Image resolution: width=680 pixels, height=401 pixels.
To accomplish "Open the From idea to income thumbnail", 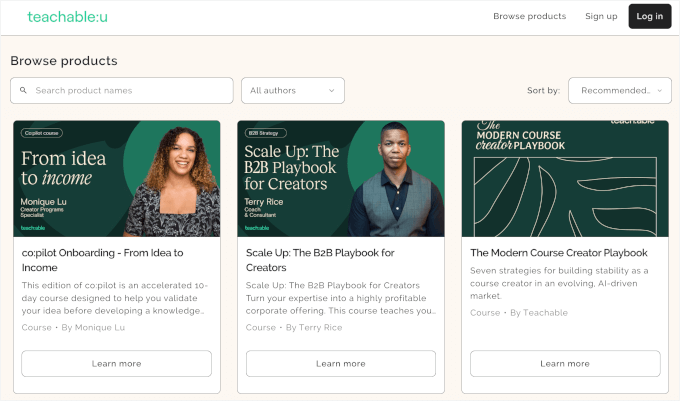I will tap(116, 178).
